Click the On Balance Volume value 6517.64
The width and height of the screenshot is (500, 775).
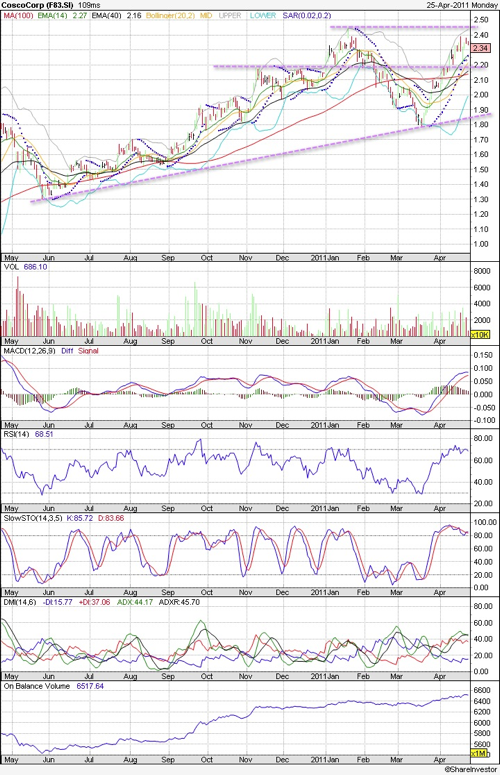[89, 687]
